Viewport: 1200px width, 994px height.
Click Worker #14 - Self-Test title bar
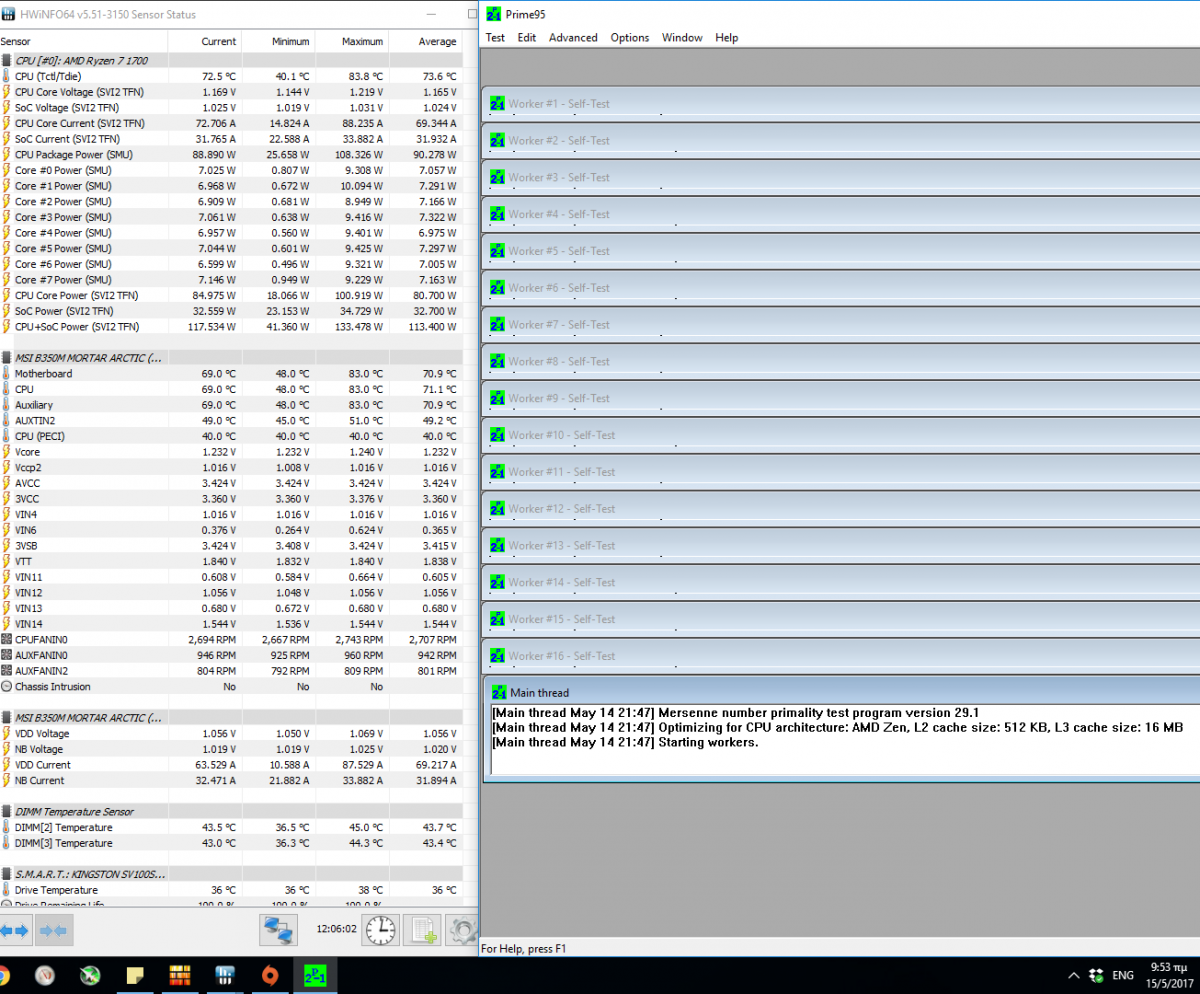[x=841, y=582]
